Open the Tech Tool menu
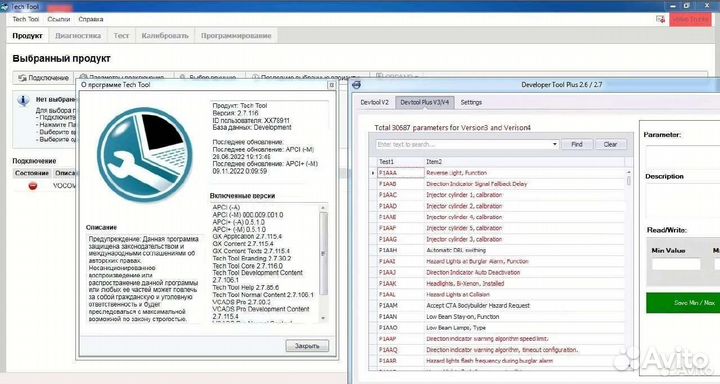Viewport: 720px width, 384px height. pos(26,19)
